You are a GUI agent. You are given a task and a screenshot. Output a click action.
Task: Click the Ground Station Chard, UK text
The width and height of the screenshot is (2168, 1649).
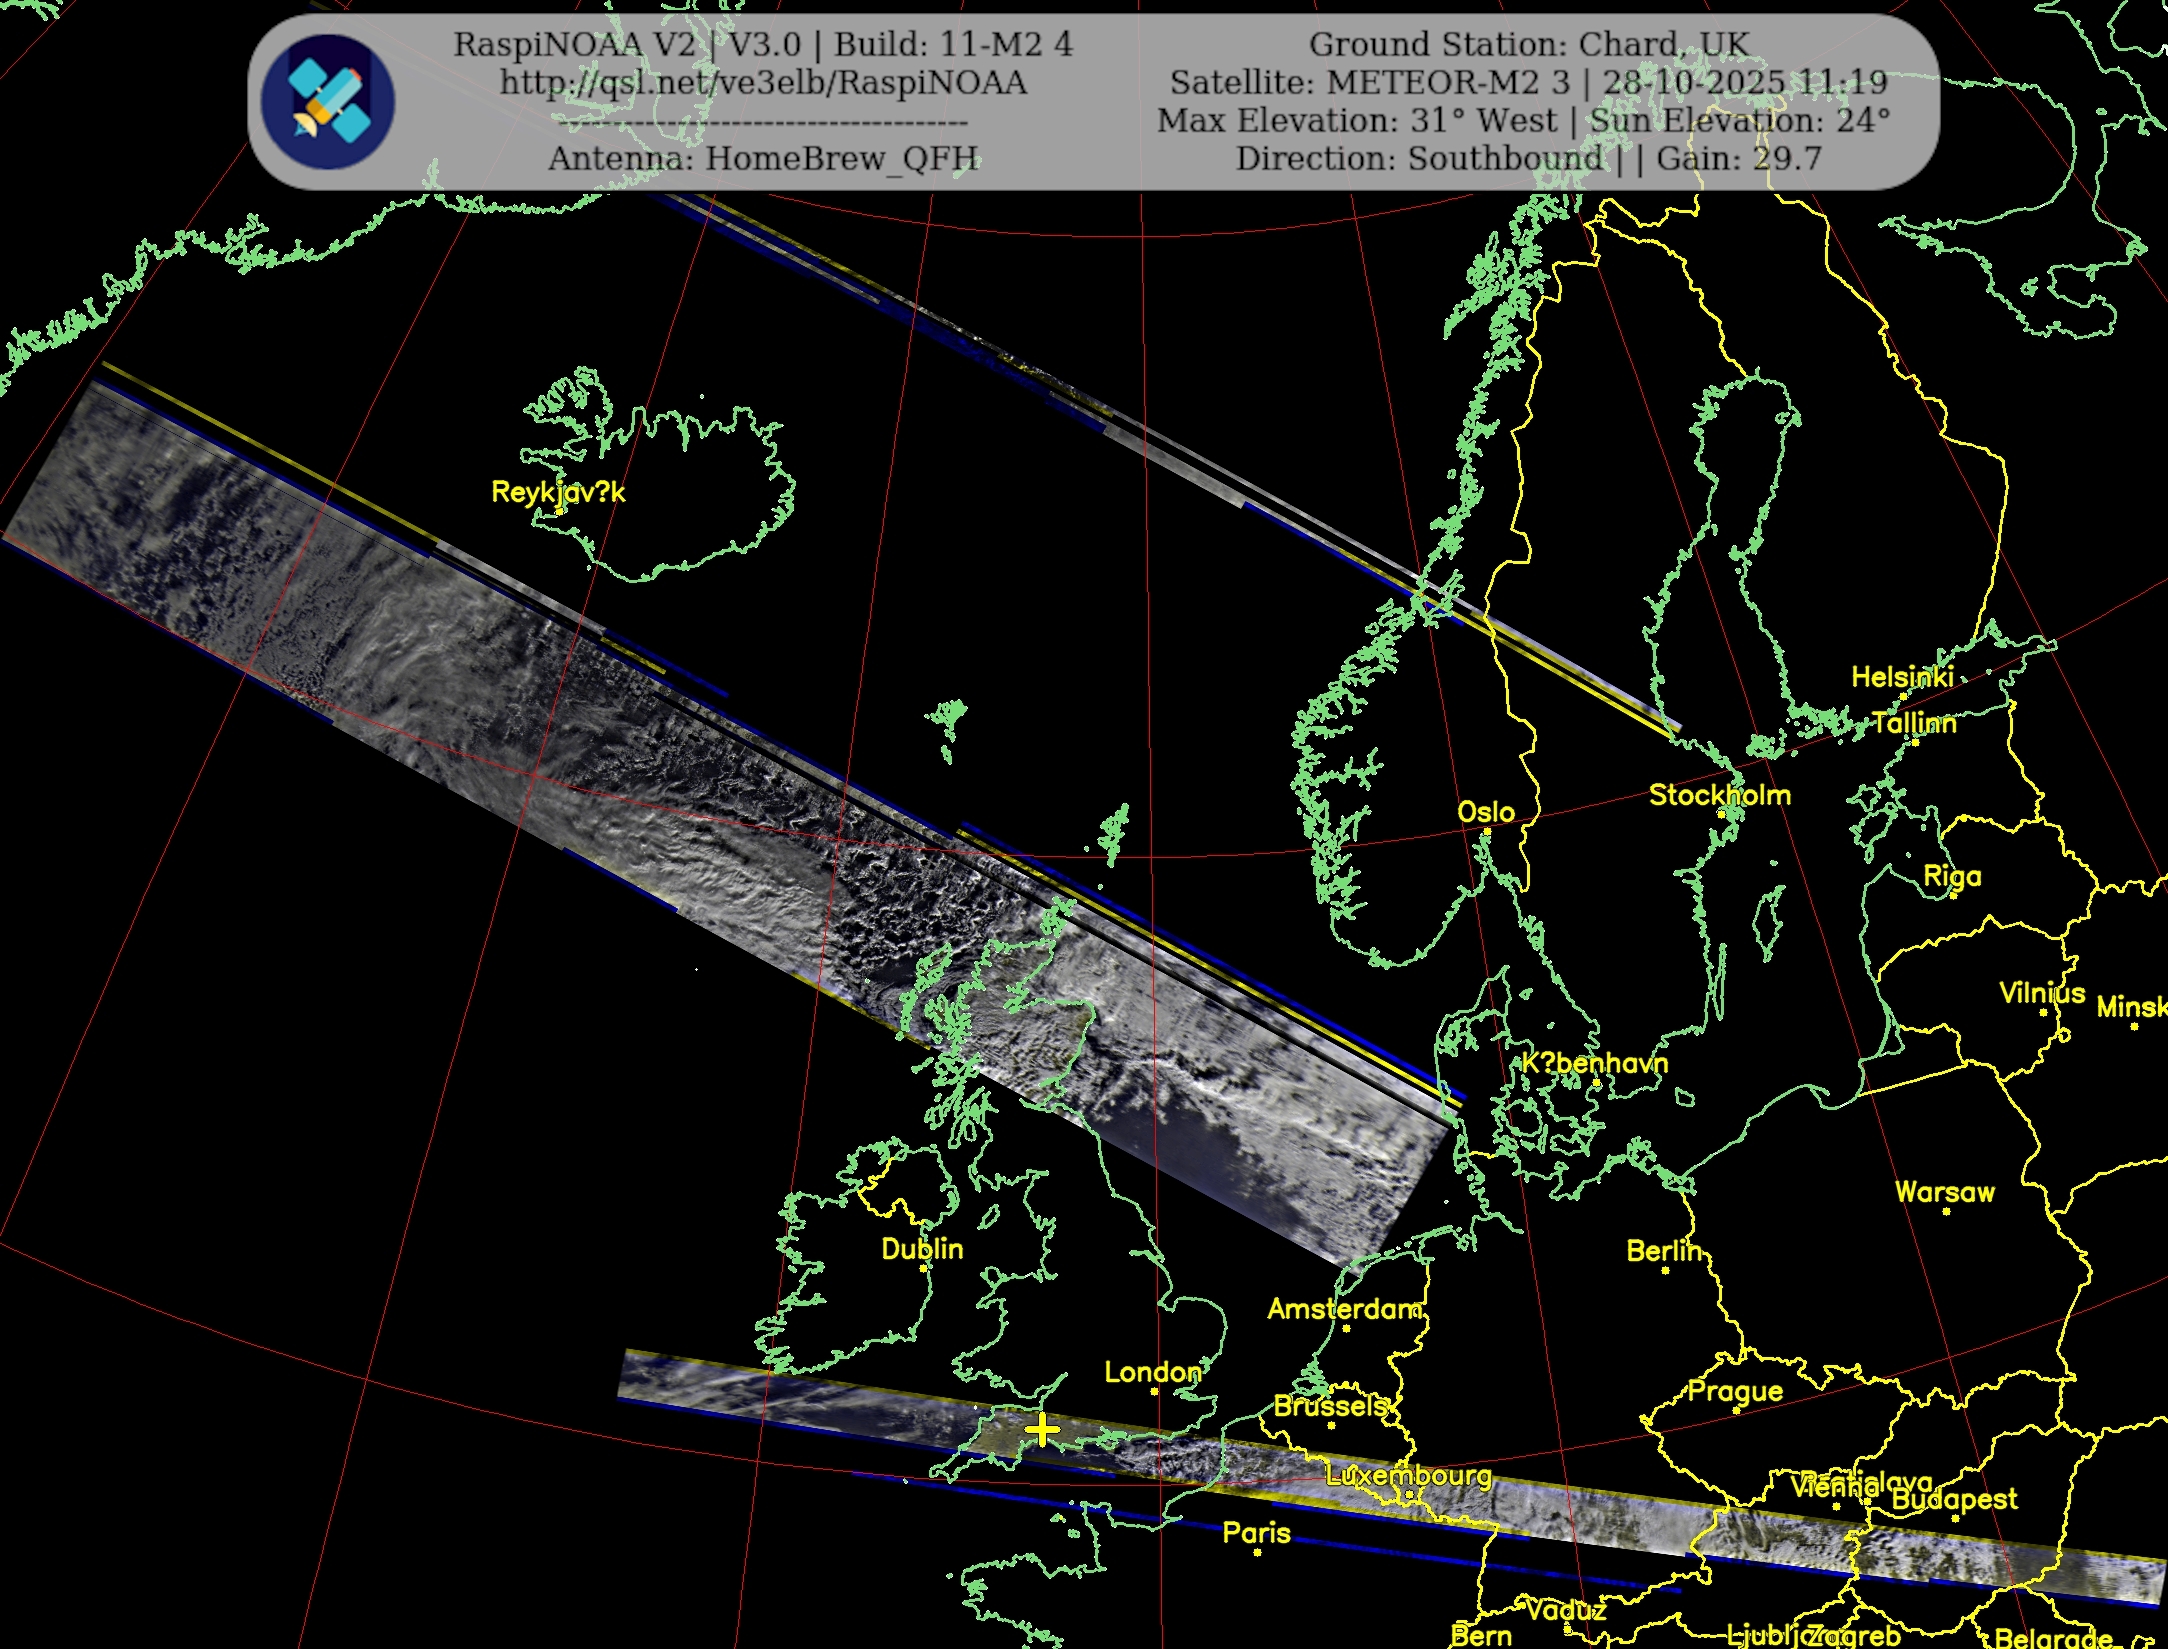[1528, 45]
